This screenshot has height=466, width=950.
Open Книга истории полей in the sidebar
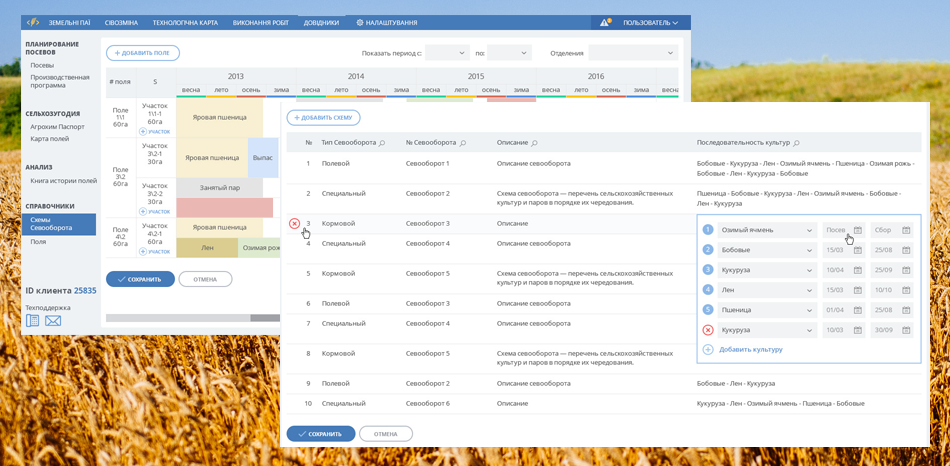tap(64, 181)
